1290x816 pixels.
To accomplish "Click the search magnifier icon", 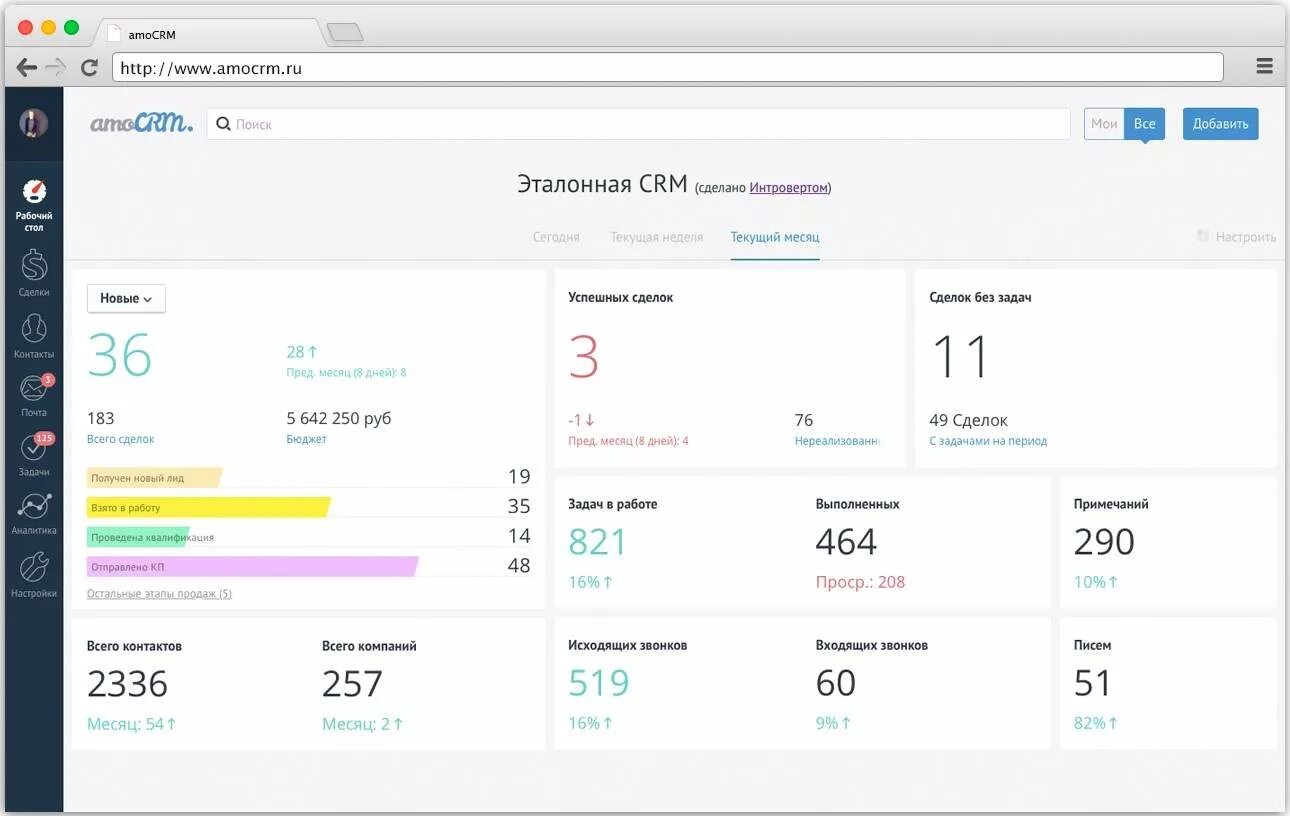I will [x=222, y=123].
